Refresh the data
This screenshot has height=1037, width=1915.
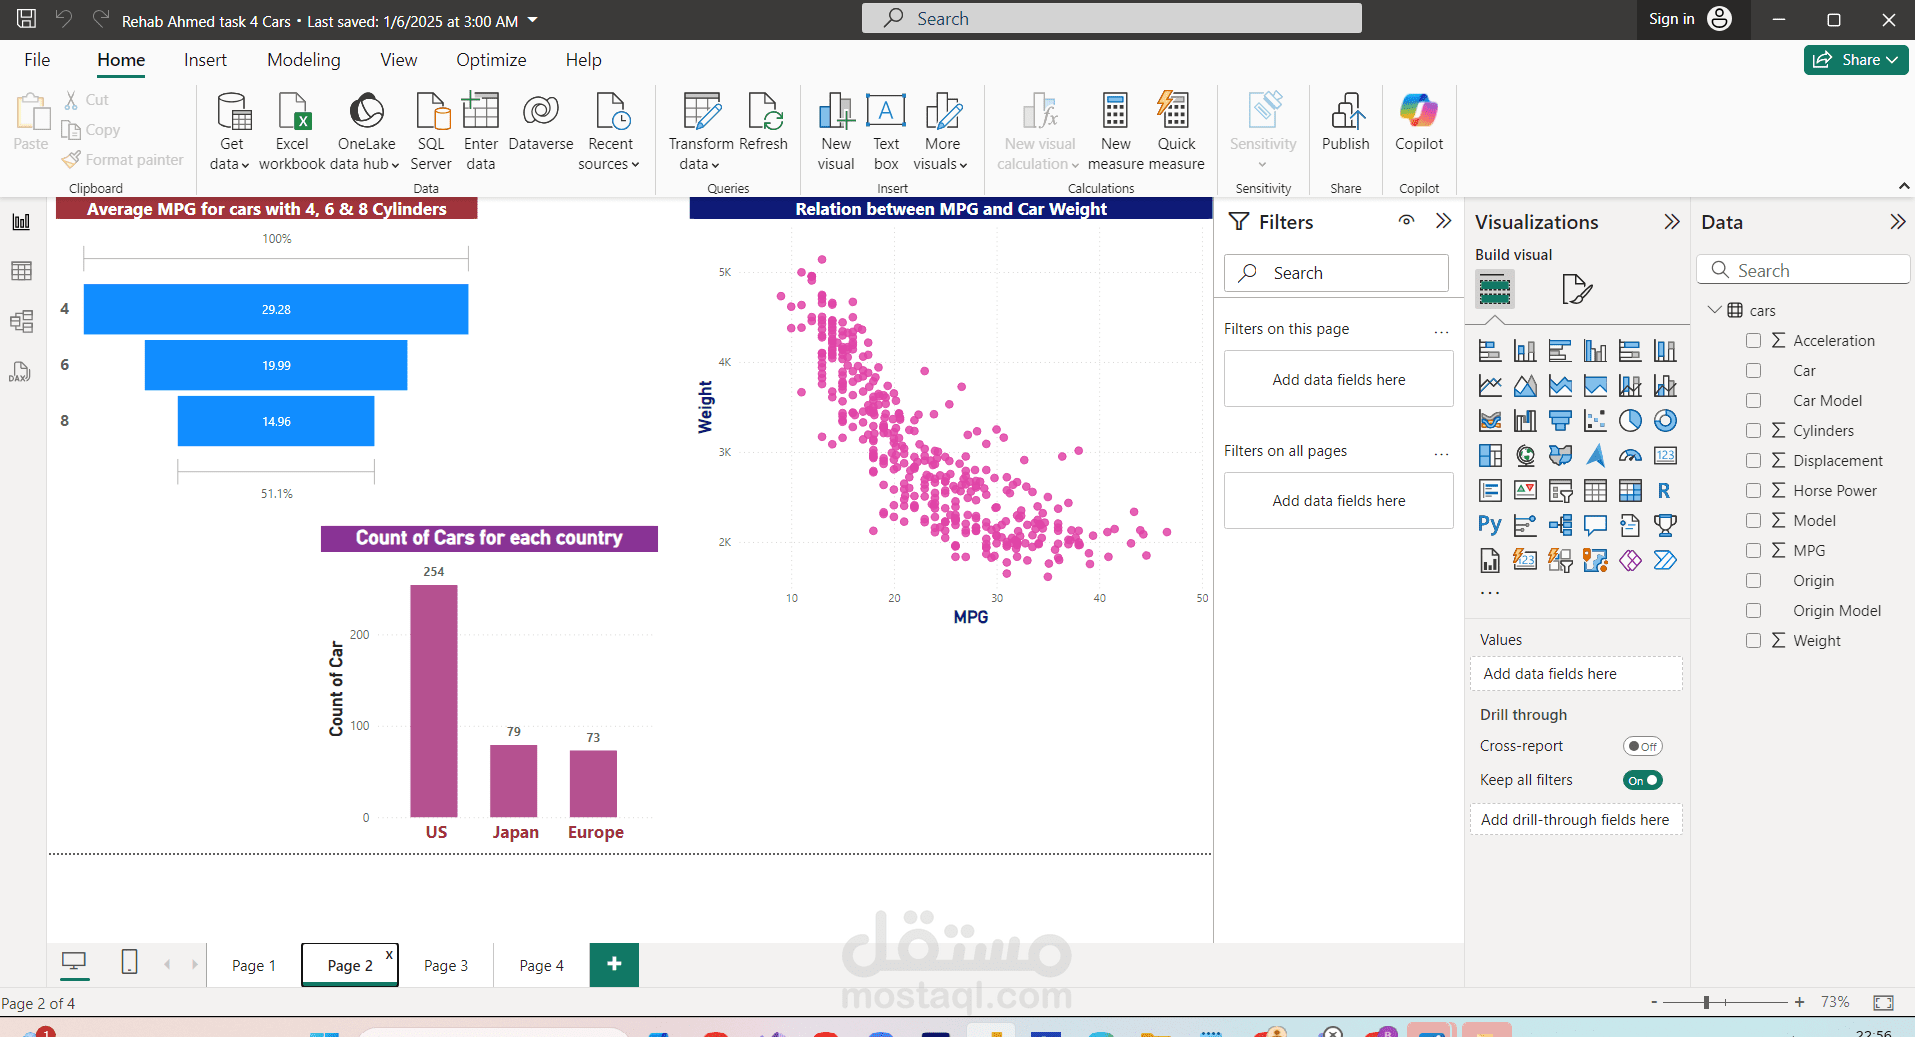tap(764, 122)
